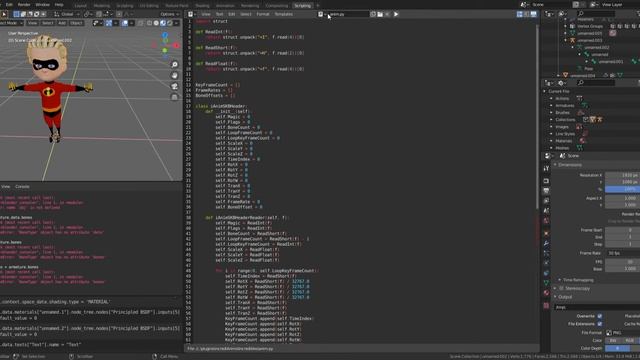Toggle word wrap in the text editor
640x360 pixels.
(x=527, y=14)
